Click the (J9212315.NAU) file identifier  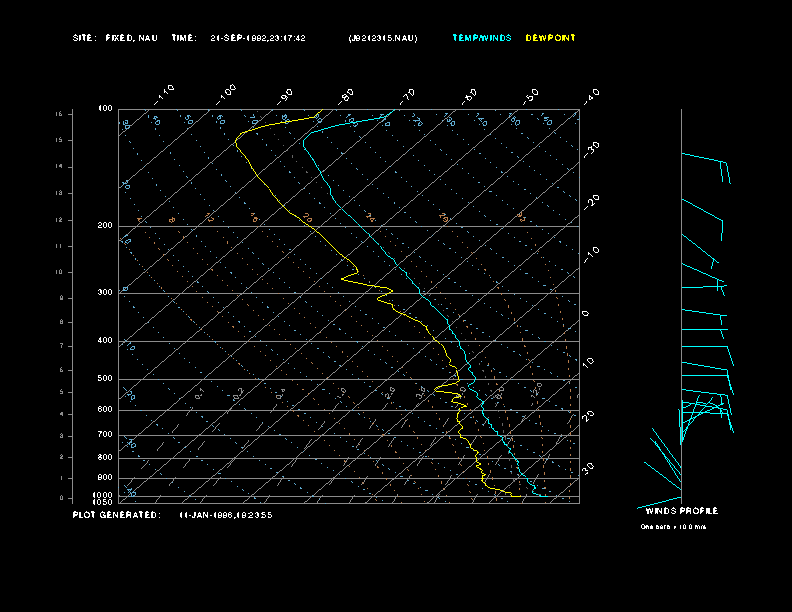(x=383, y=38)
